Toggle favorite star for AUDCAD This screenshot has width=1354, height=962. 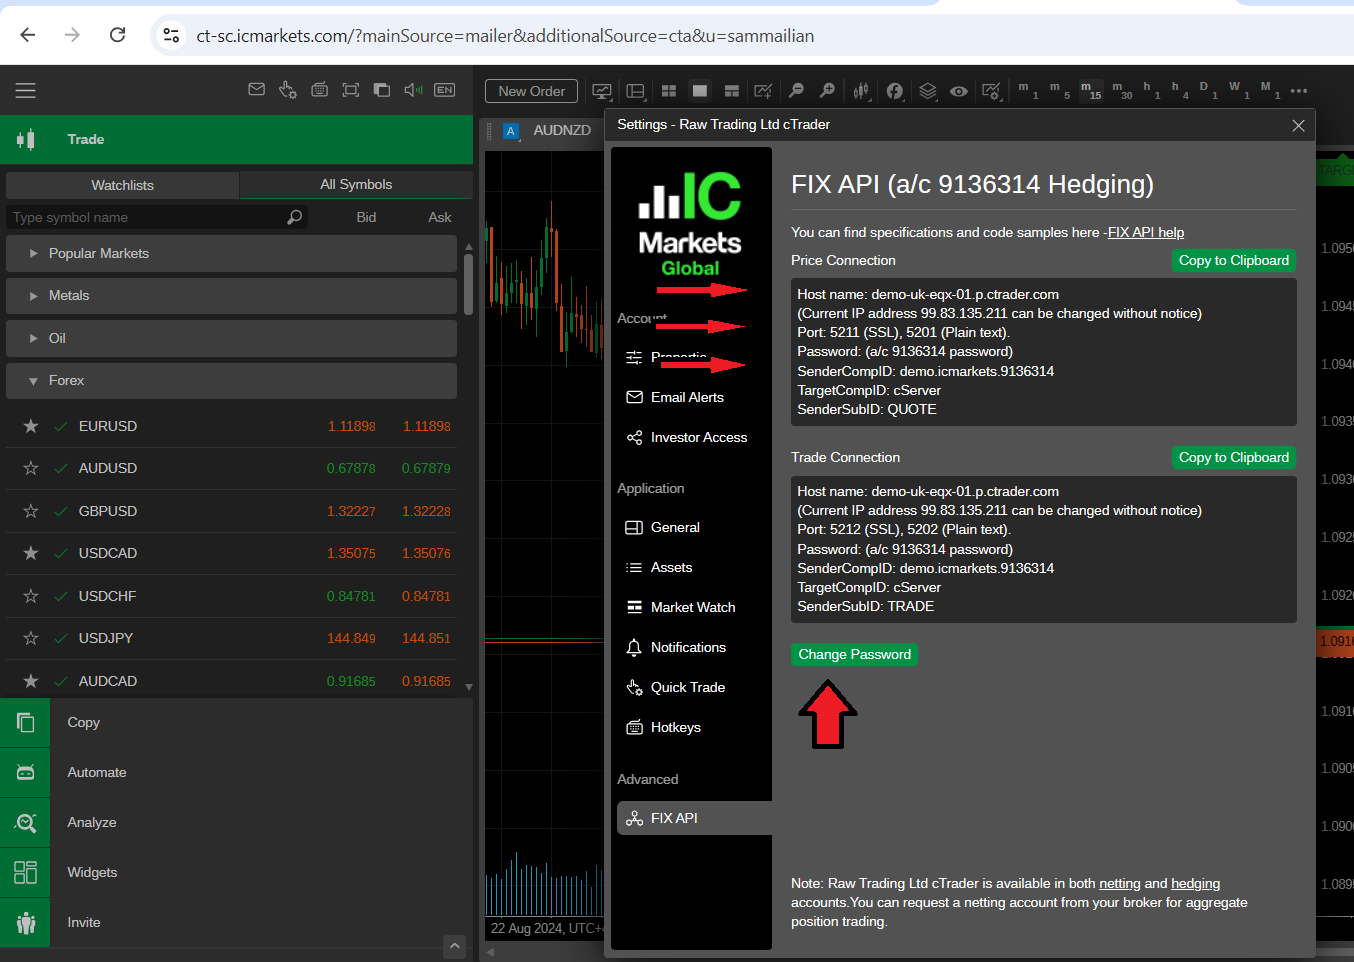pos(31,681)
